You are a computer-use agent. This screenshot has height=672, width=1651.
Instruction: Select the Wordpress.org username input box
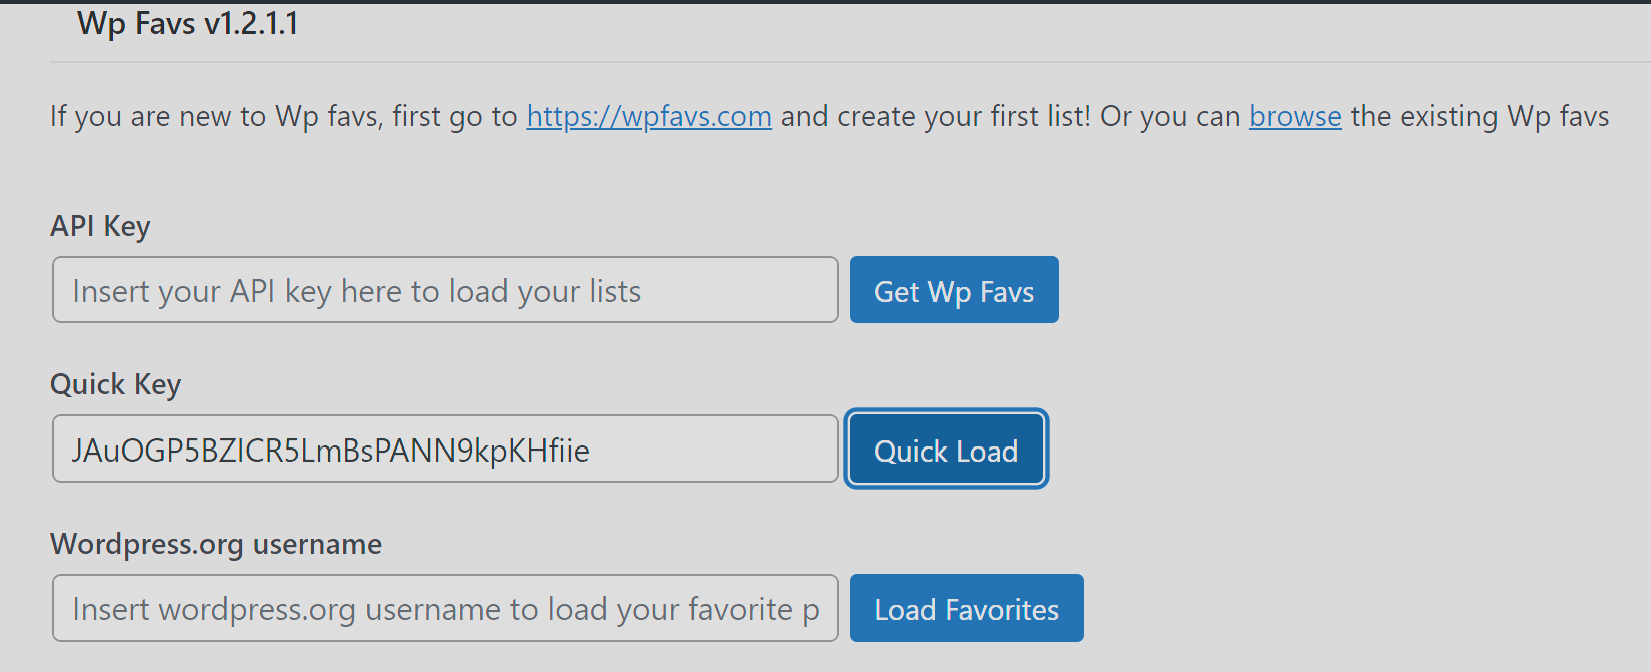click(445, 608)
